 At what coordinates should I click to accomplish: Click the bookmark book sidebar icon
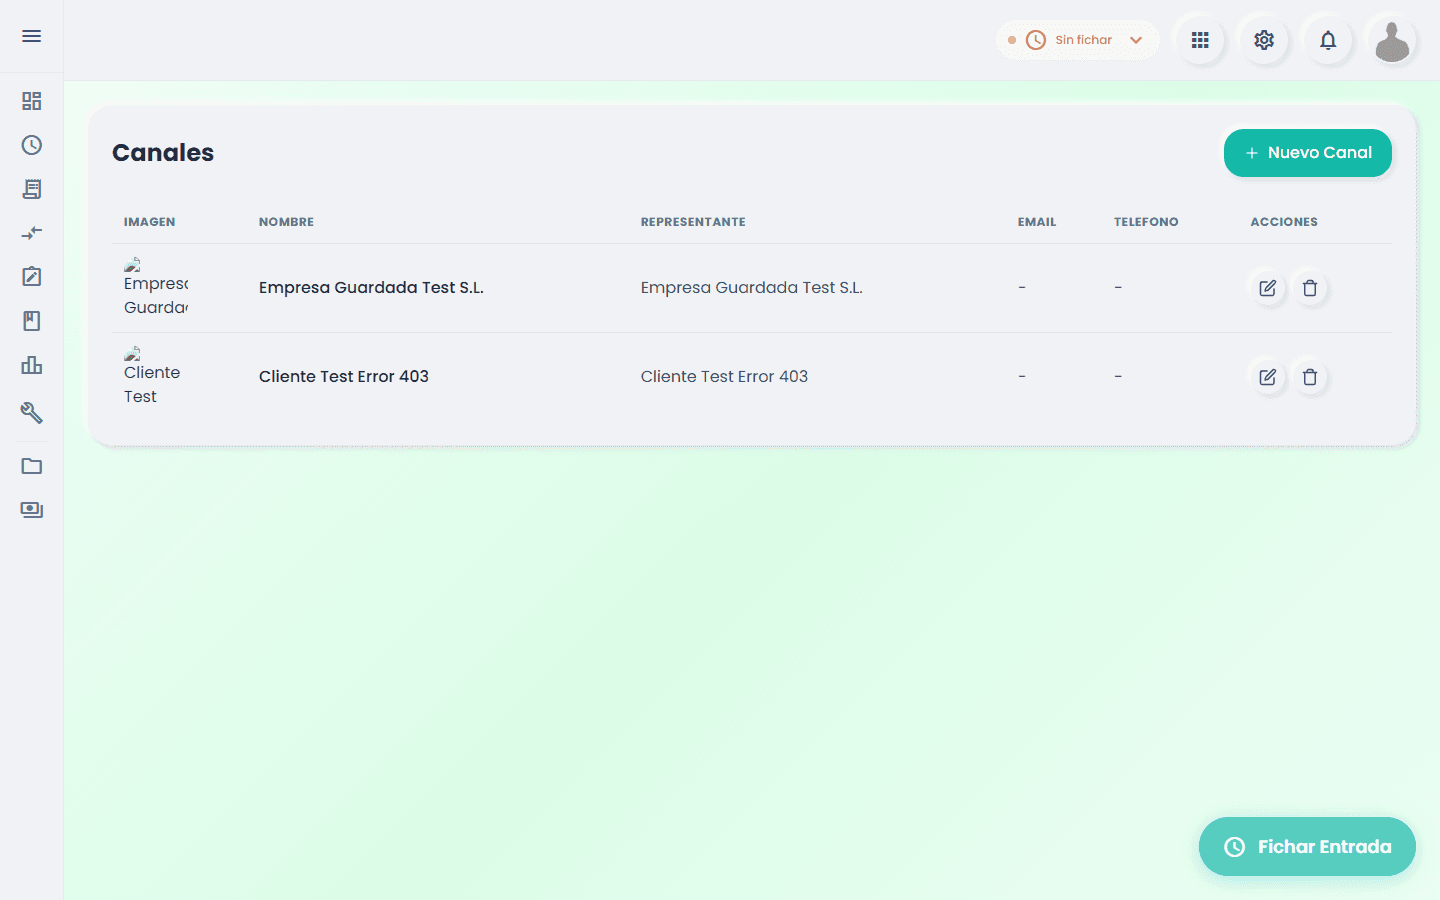32,321
